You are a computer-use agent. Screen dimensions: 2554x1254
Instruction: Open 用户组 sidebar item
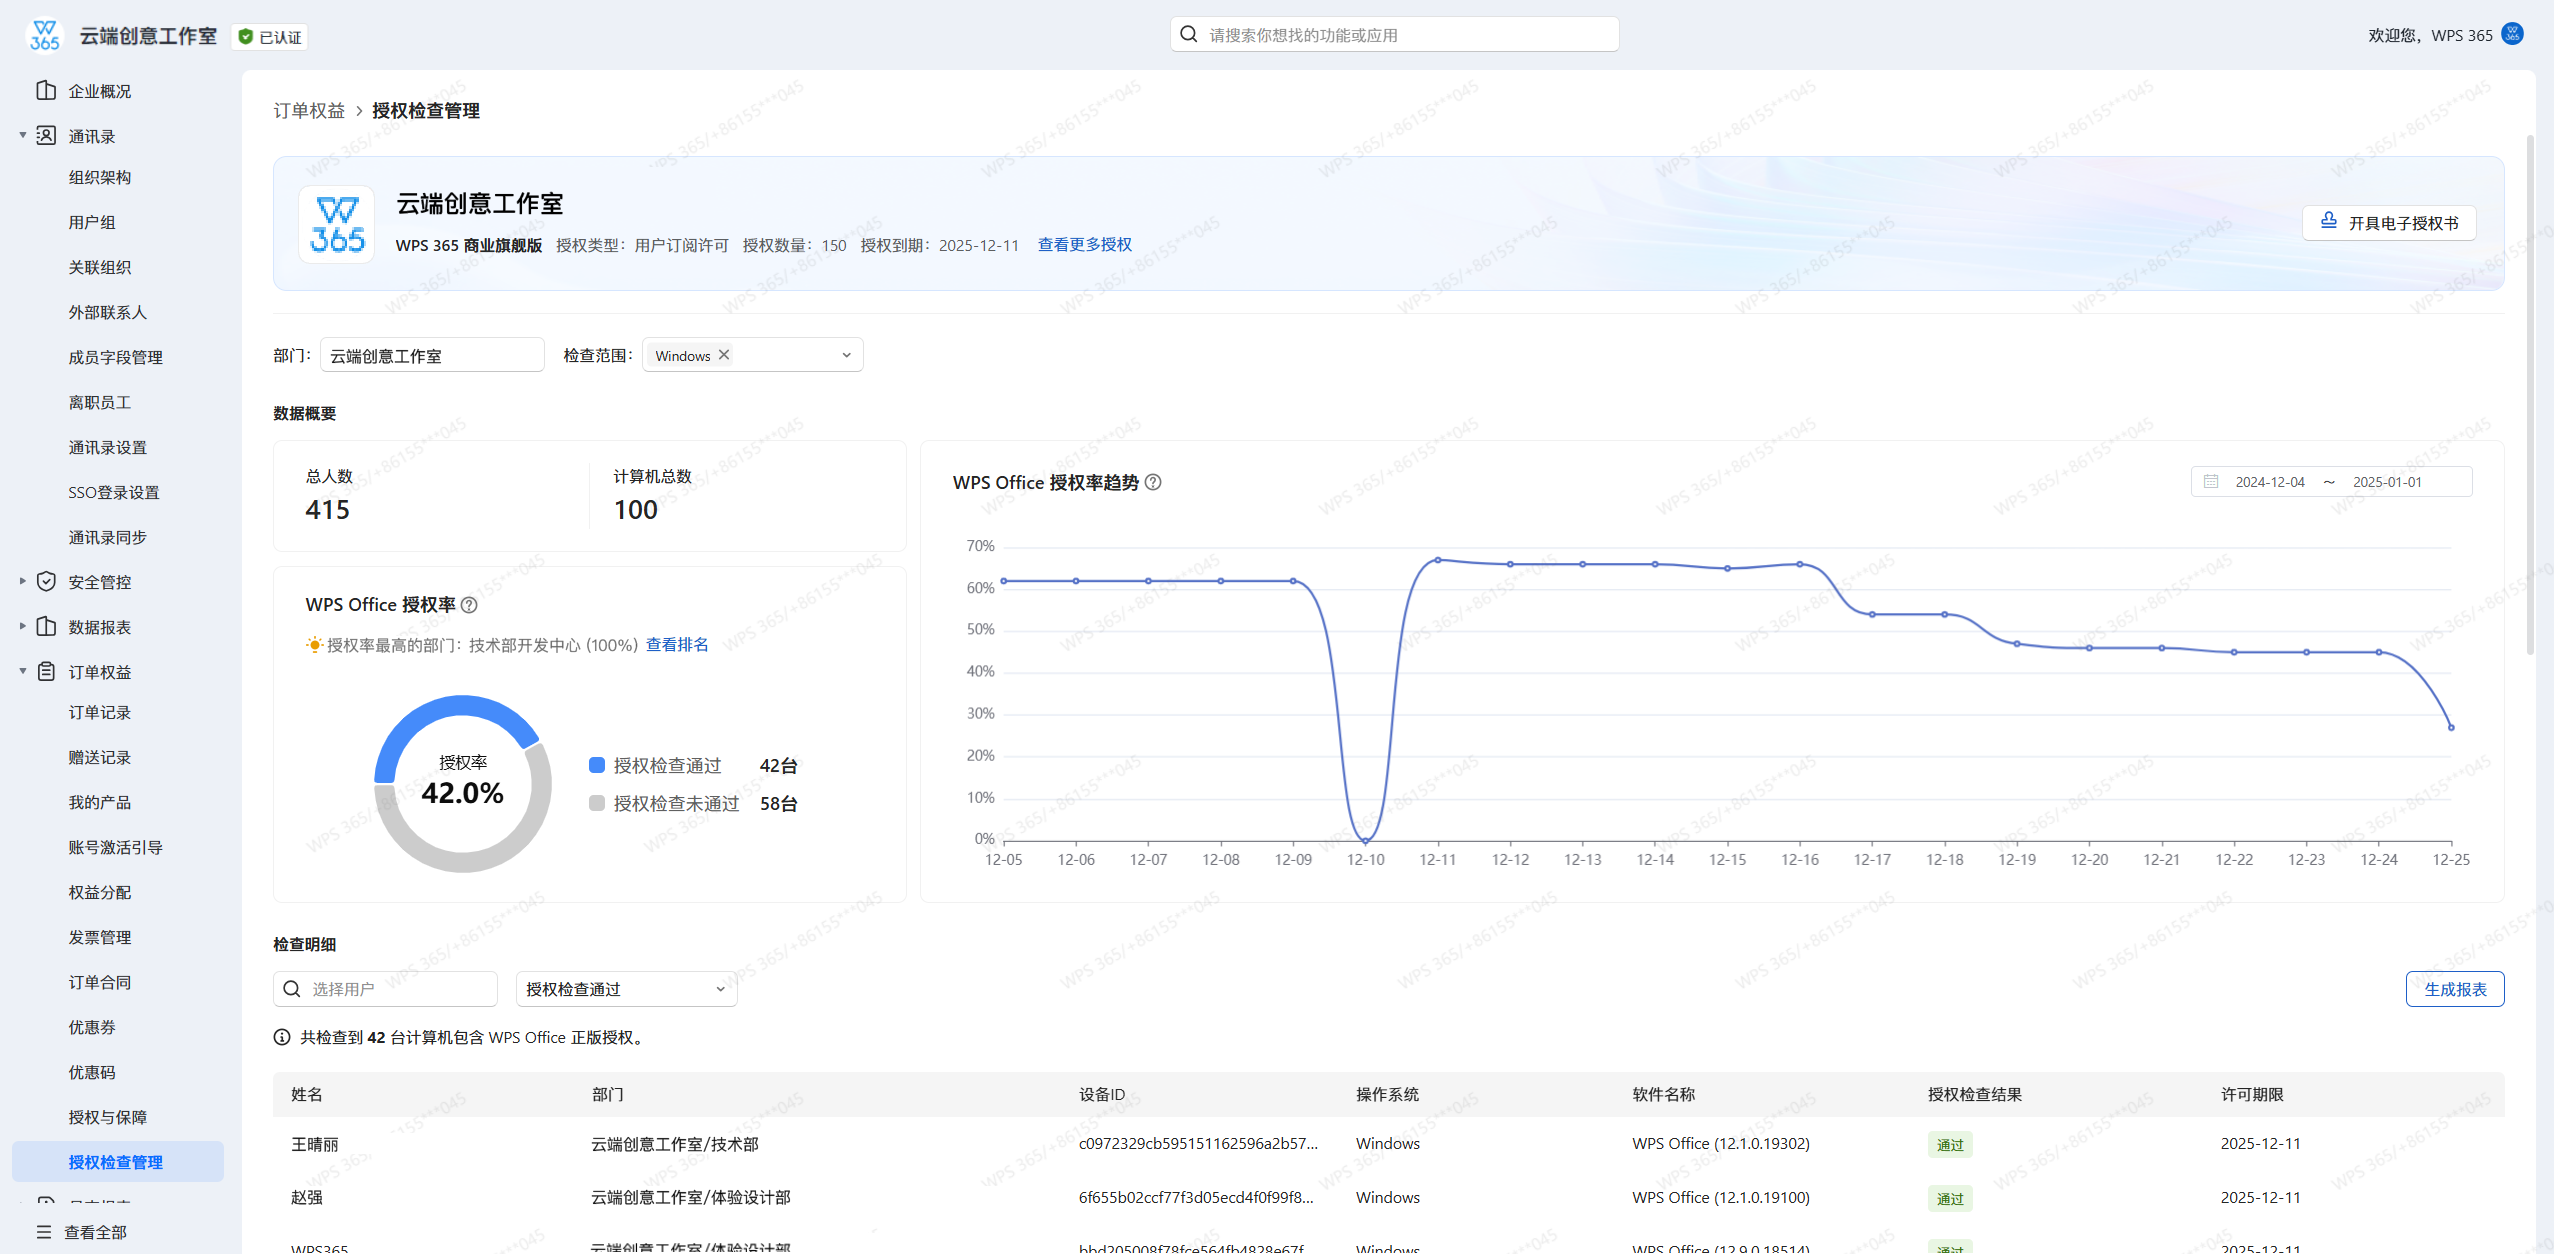pos(92,222)
